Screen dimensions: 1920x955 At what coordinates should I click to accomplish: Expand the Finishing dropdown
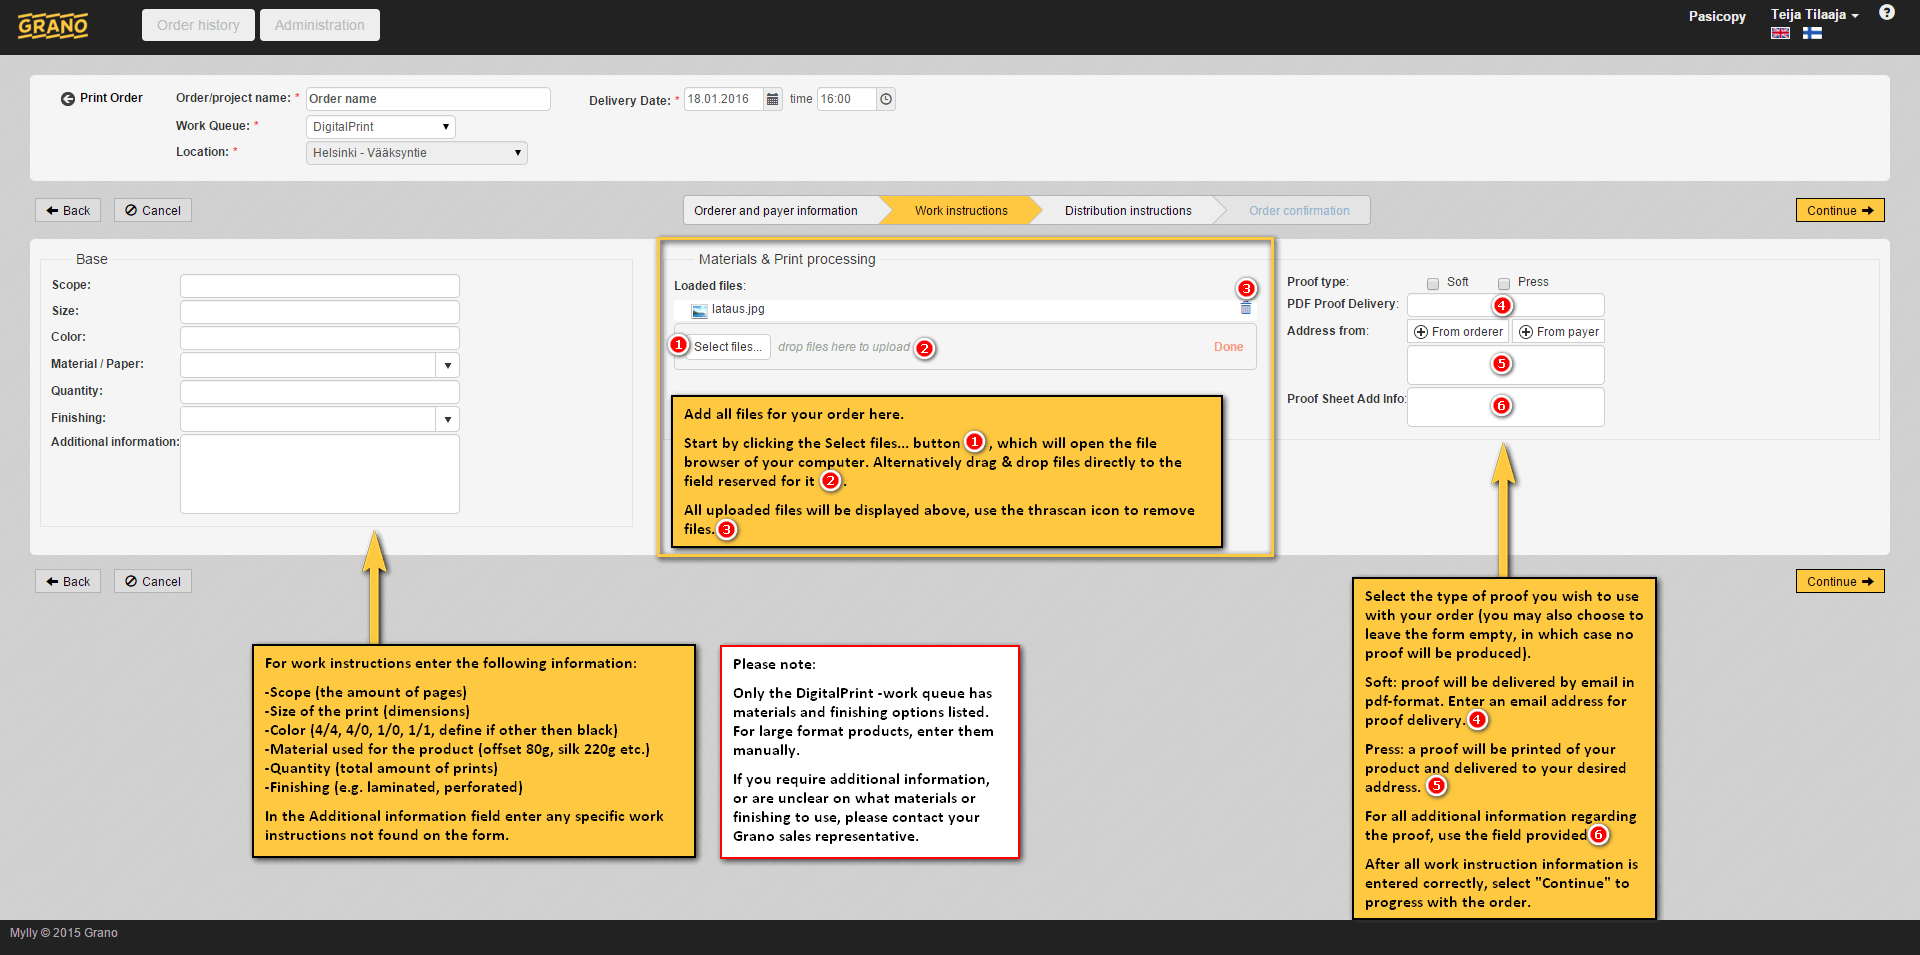point(448,419)
